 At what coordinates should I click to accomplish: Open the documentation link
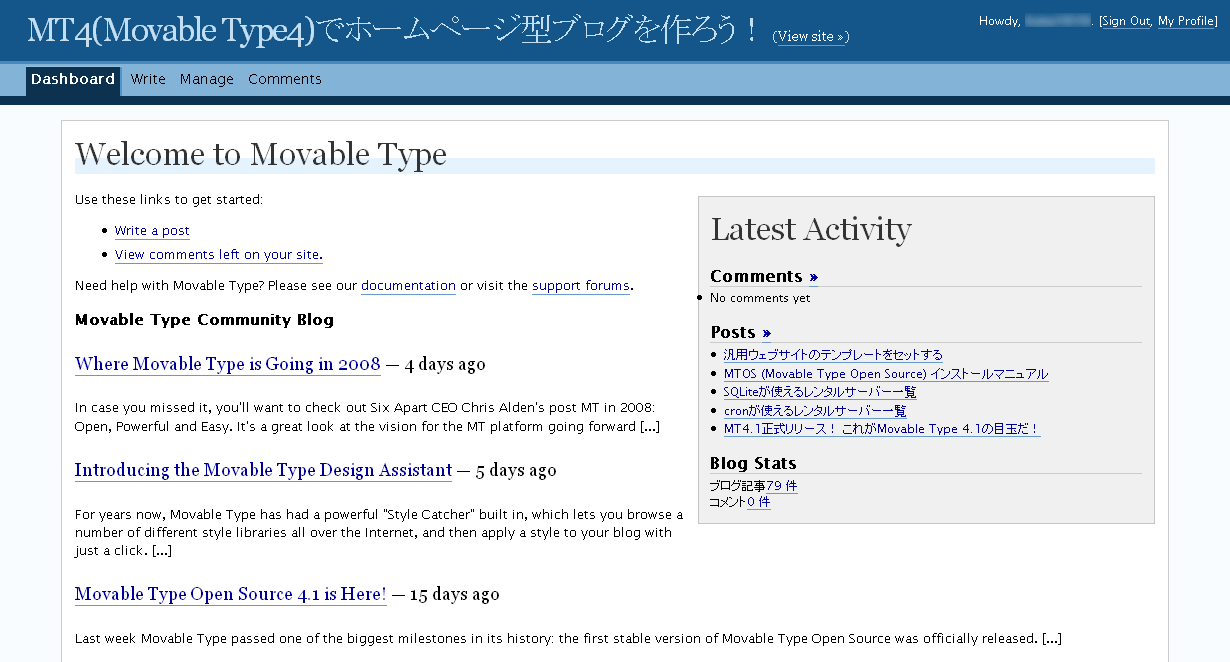(x=408, y=286)
